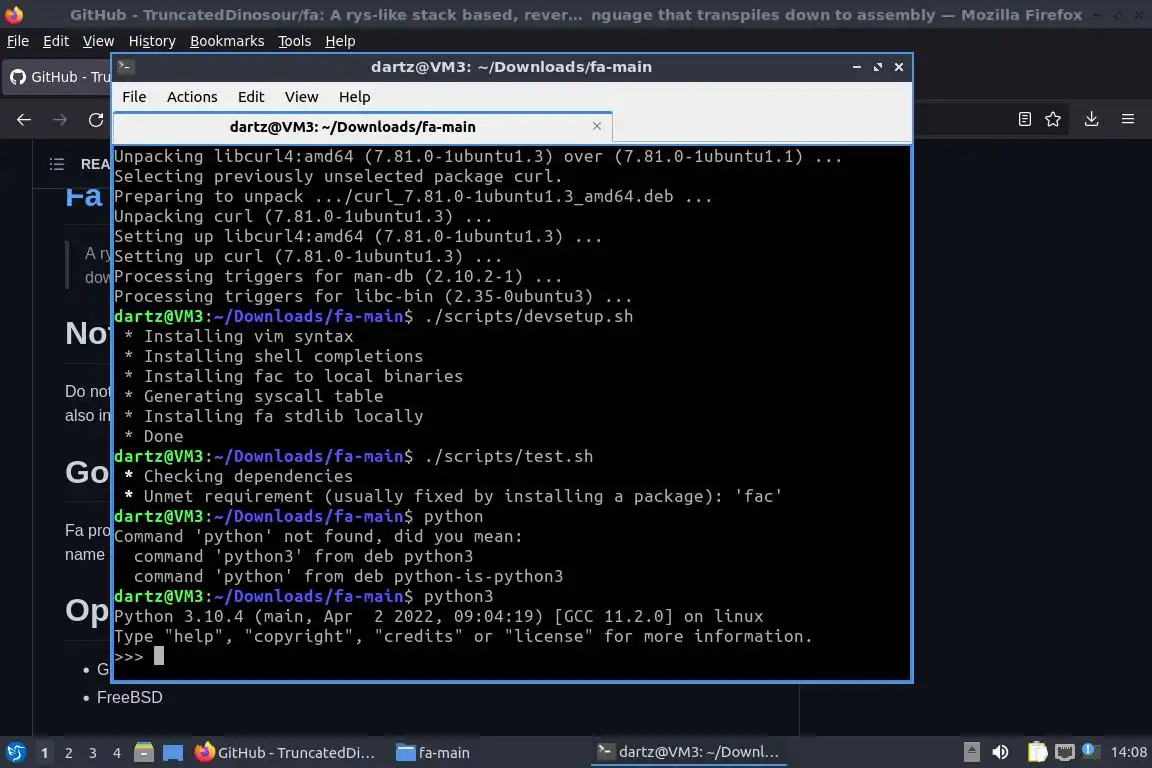
Task: Click the Python 3.10.4 version line
Action: (439, 616)
